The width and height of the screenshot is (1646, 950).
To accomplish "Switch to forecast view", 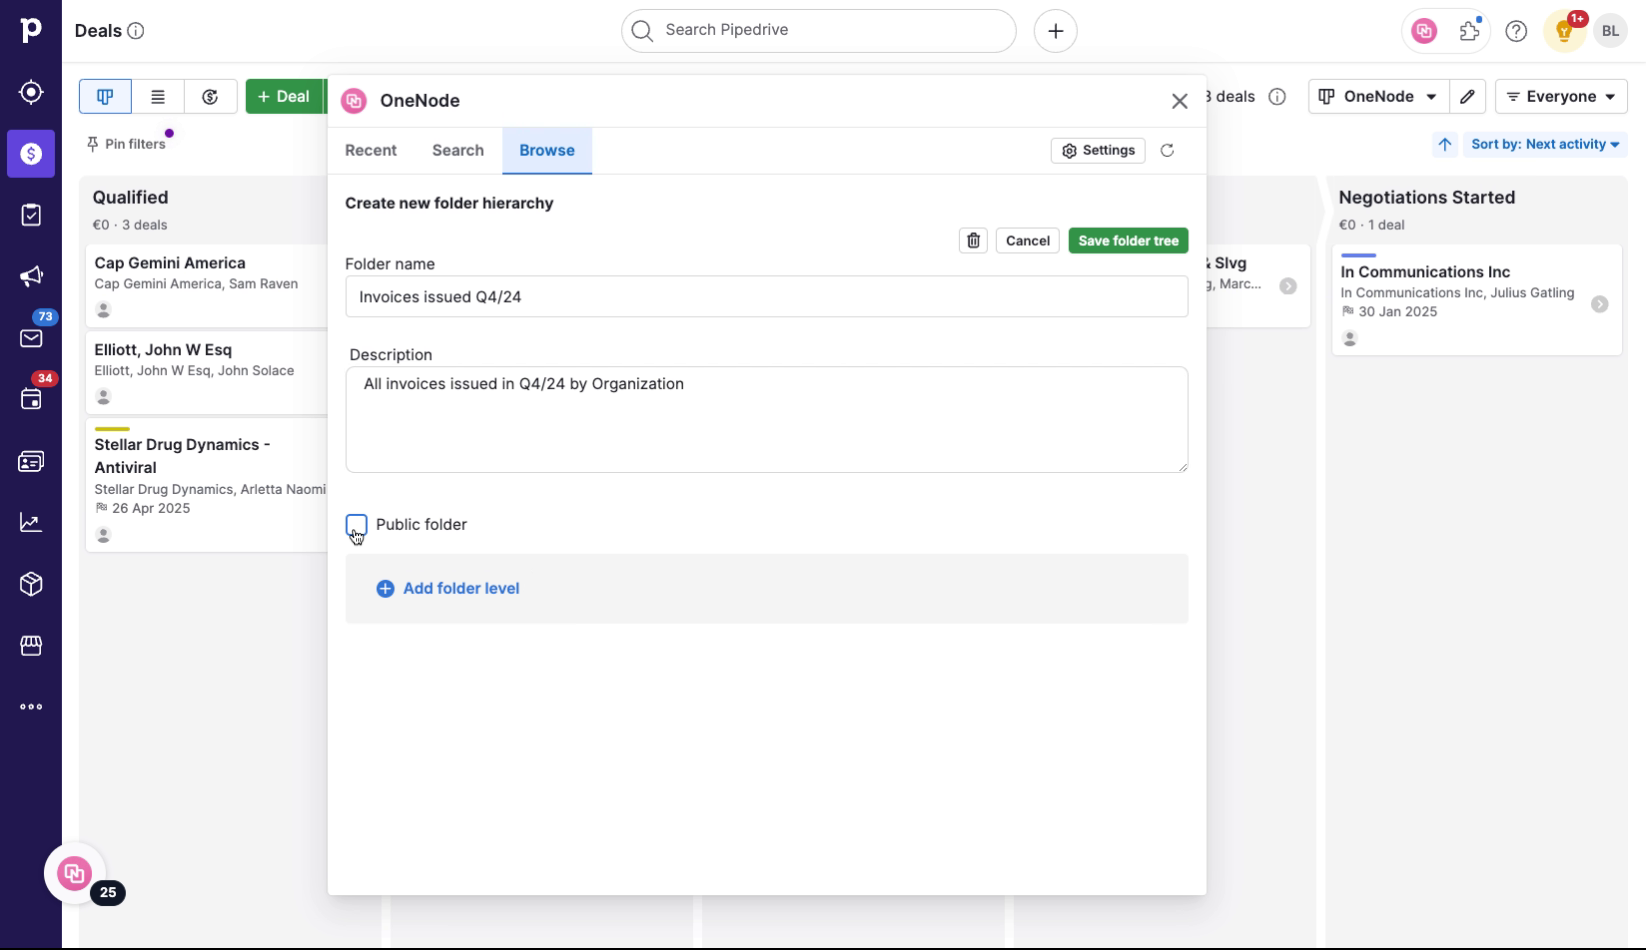I will point(210,96).
